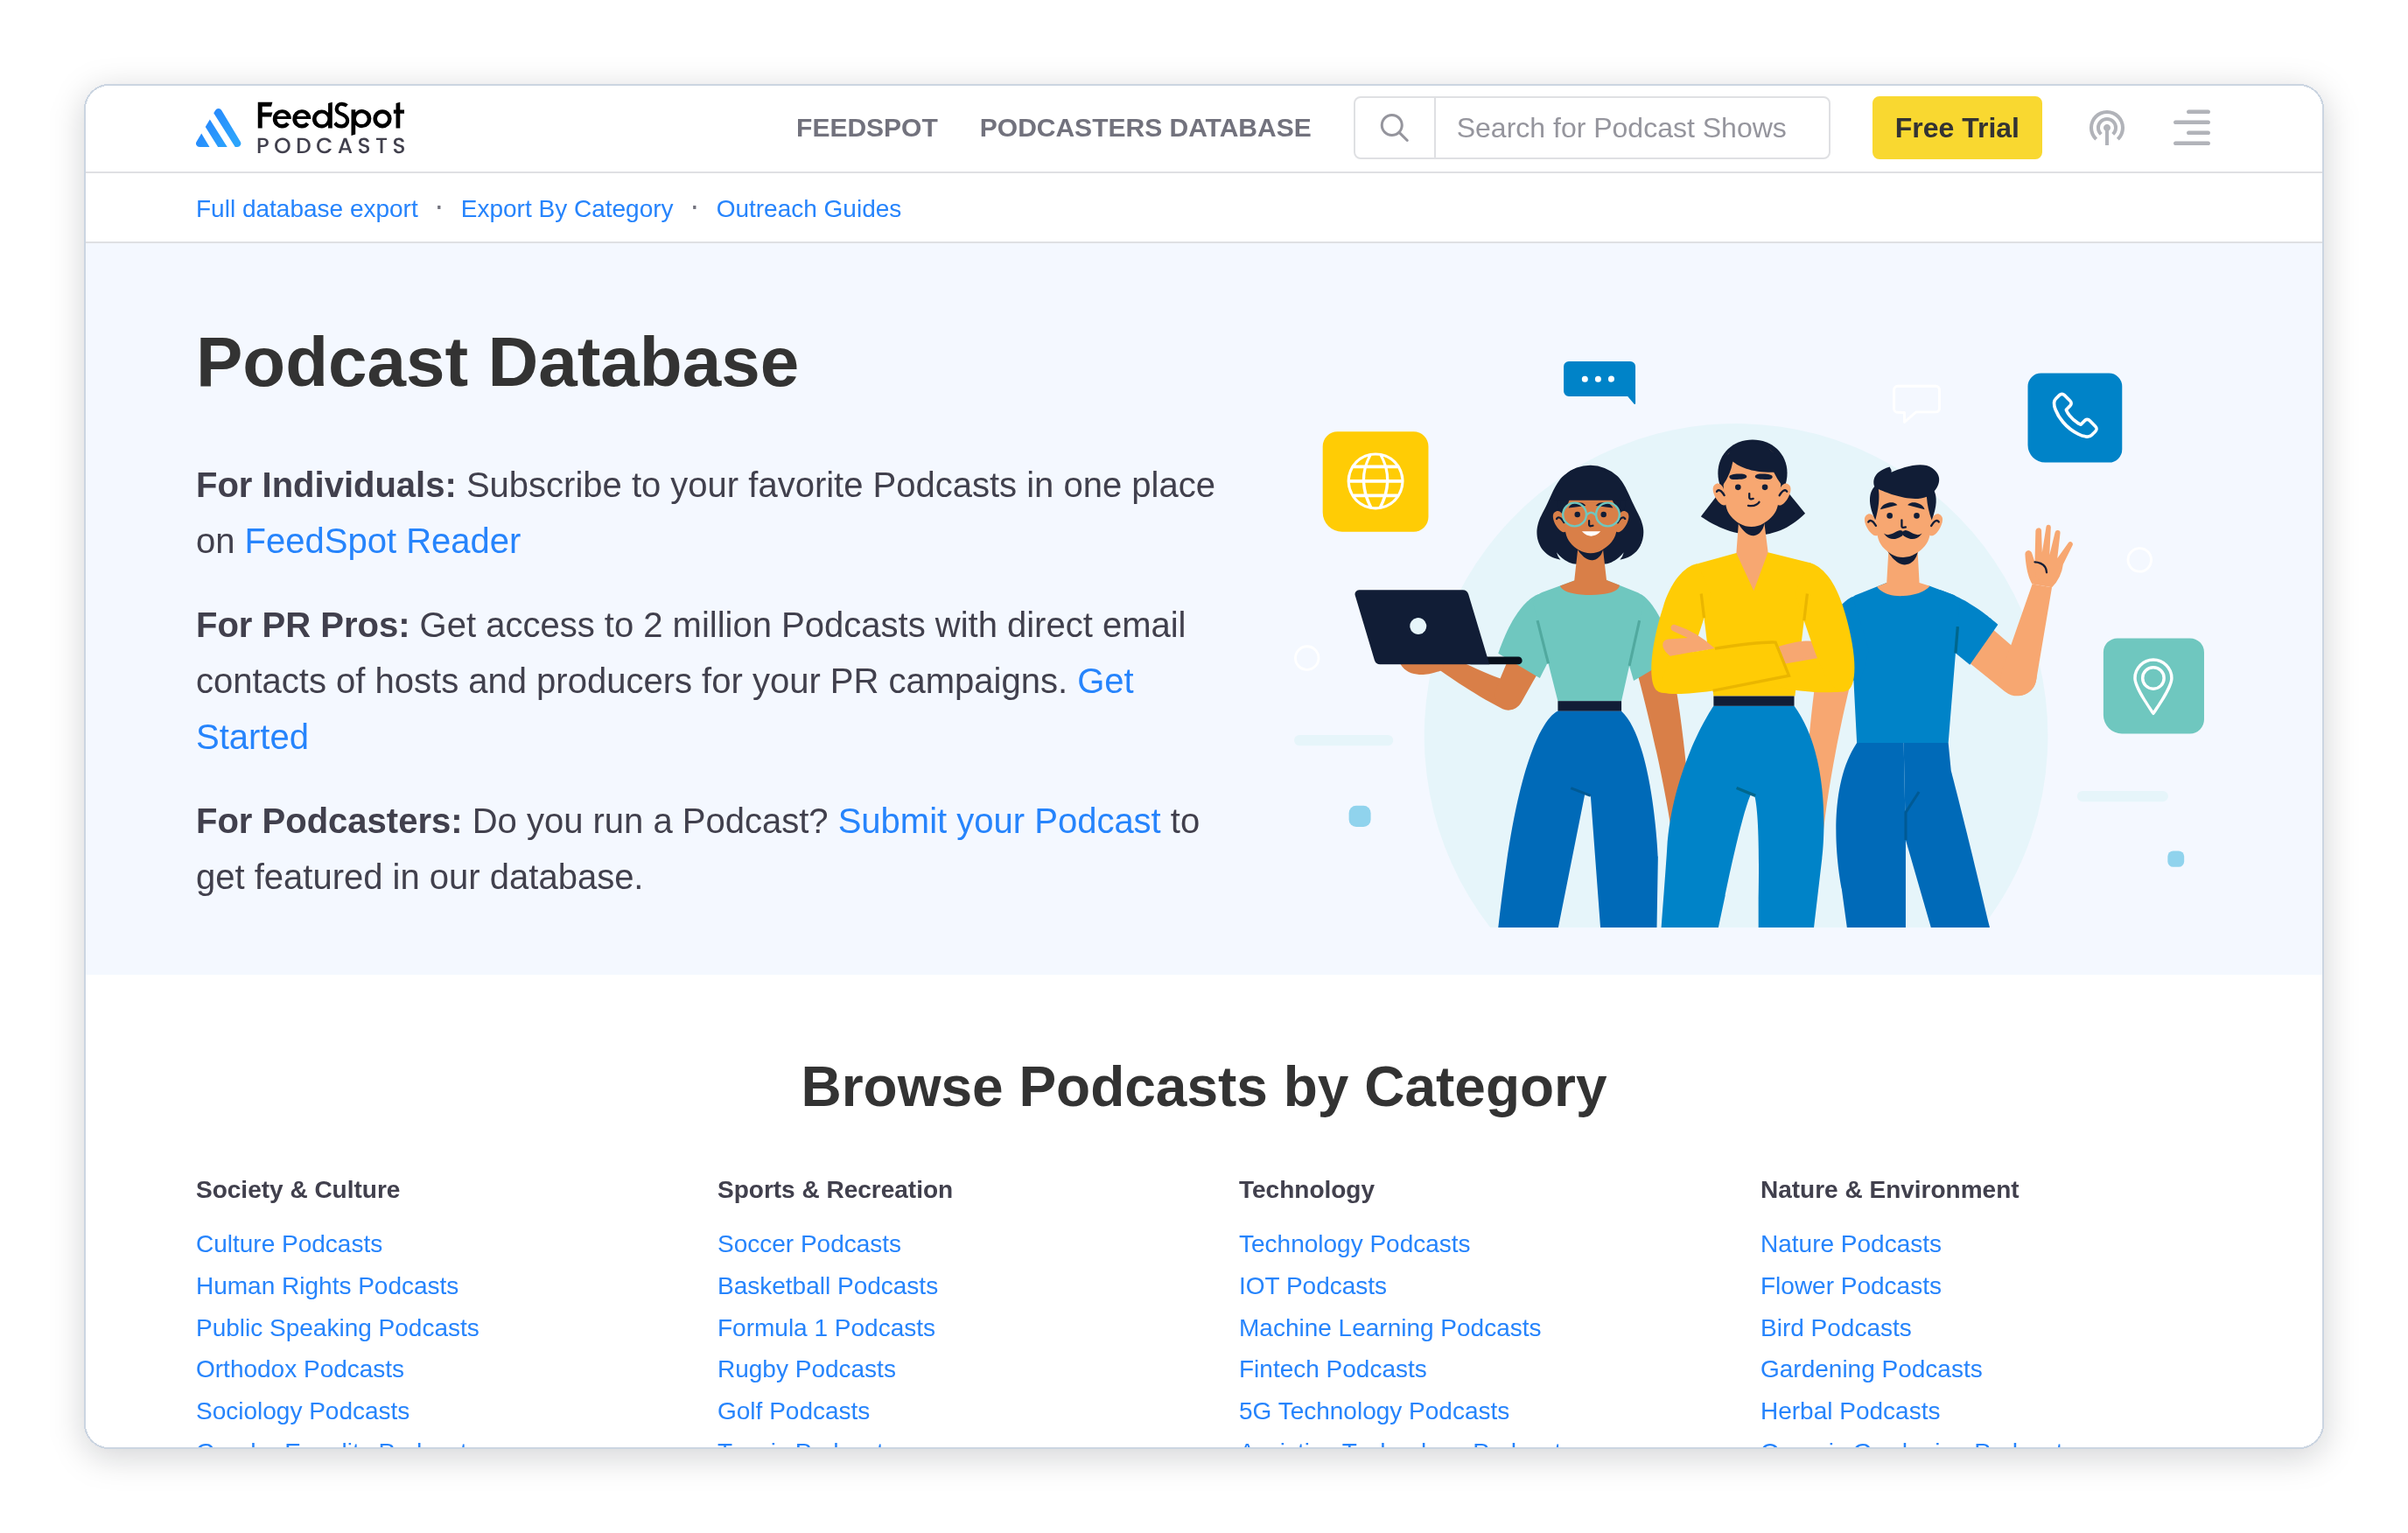Click the yellow globe illustration icon
The image size is (2408, 1533).
pyautogui.click(x=1375, y=481)
